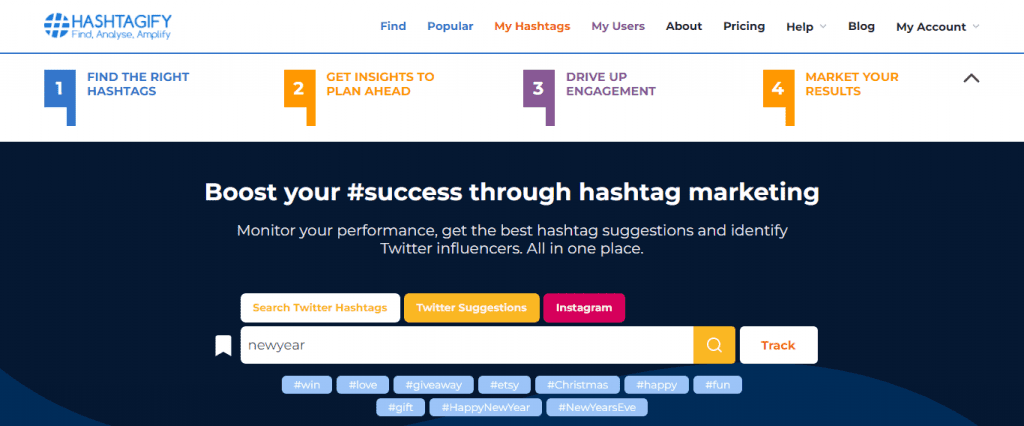The image size is (1024, 426).
Task: Click the Track button
Action: click(778, 345)
